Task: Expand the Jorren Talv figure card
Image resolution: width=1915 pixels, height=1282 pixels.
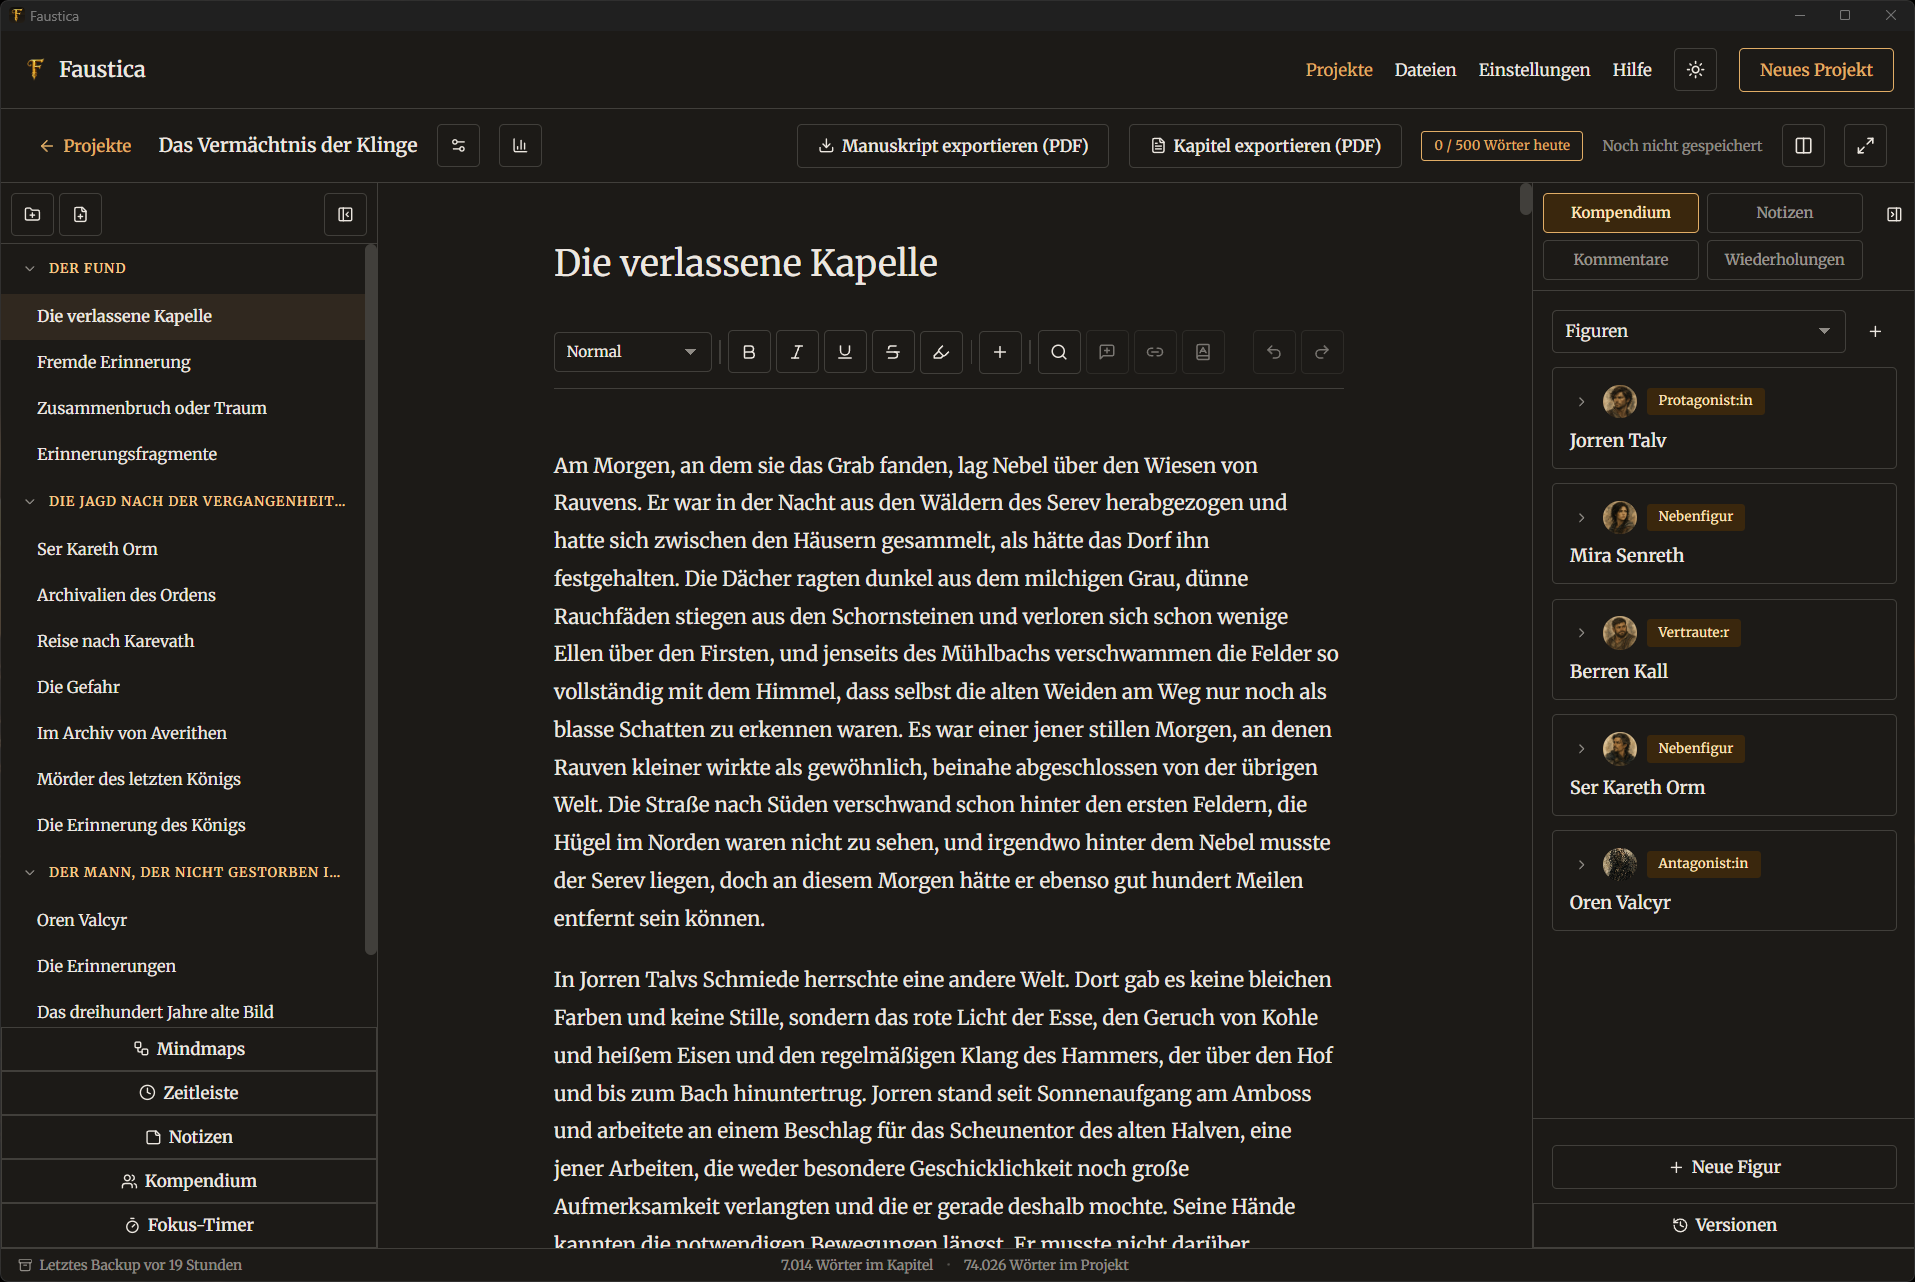Action: click(1581, 401)
